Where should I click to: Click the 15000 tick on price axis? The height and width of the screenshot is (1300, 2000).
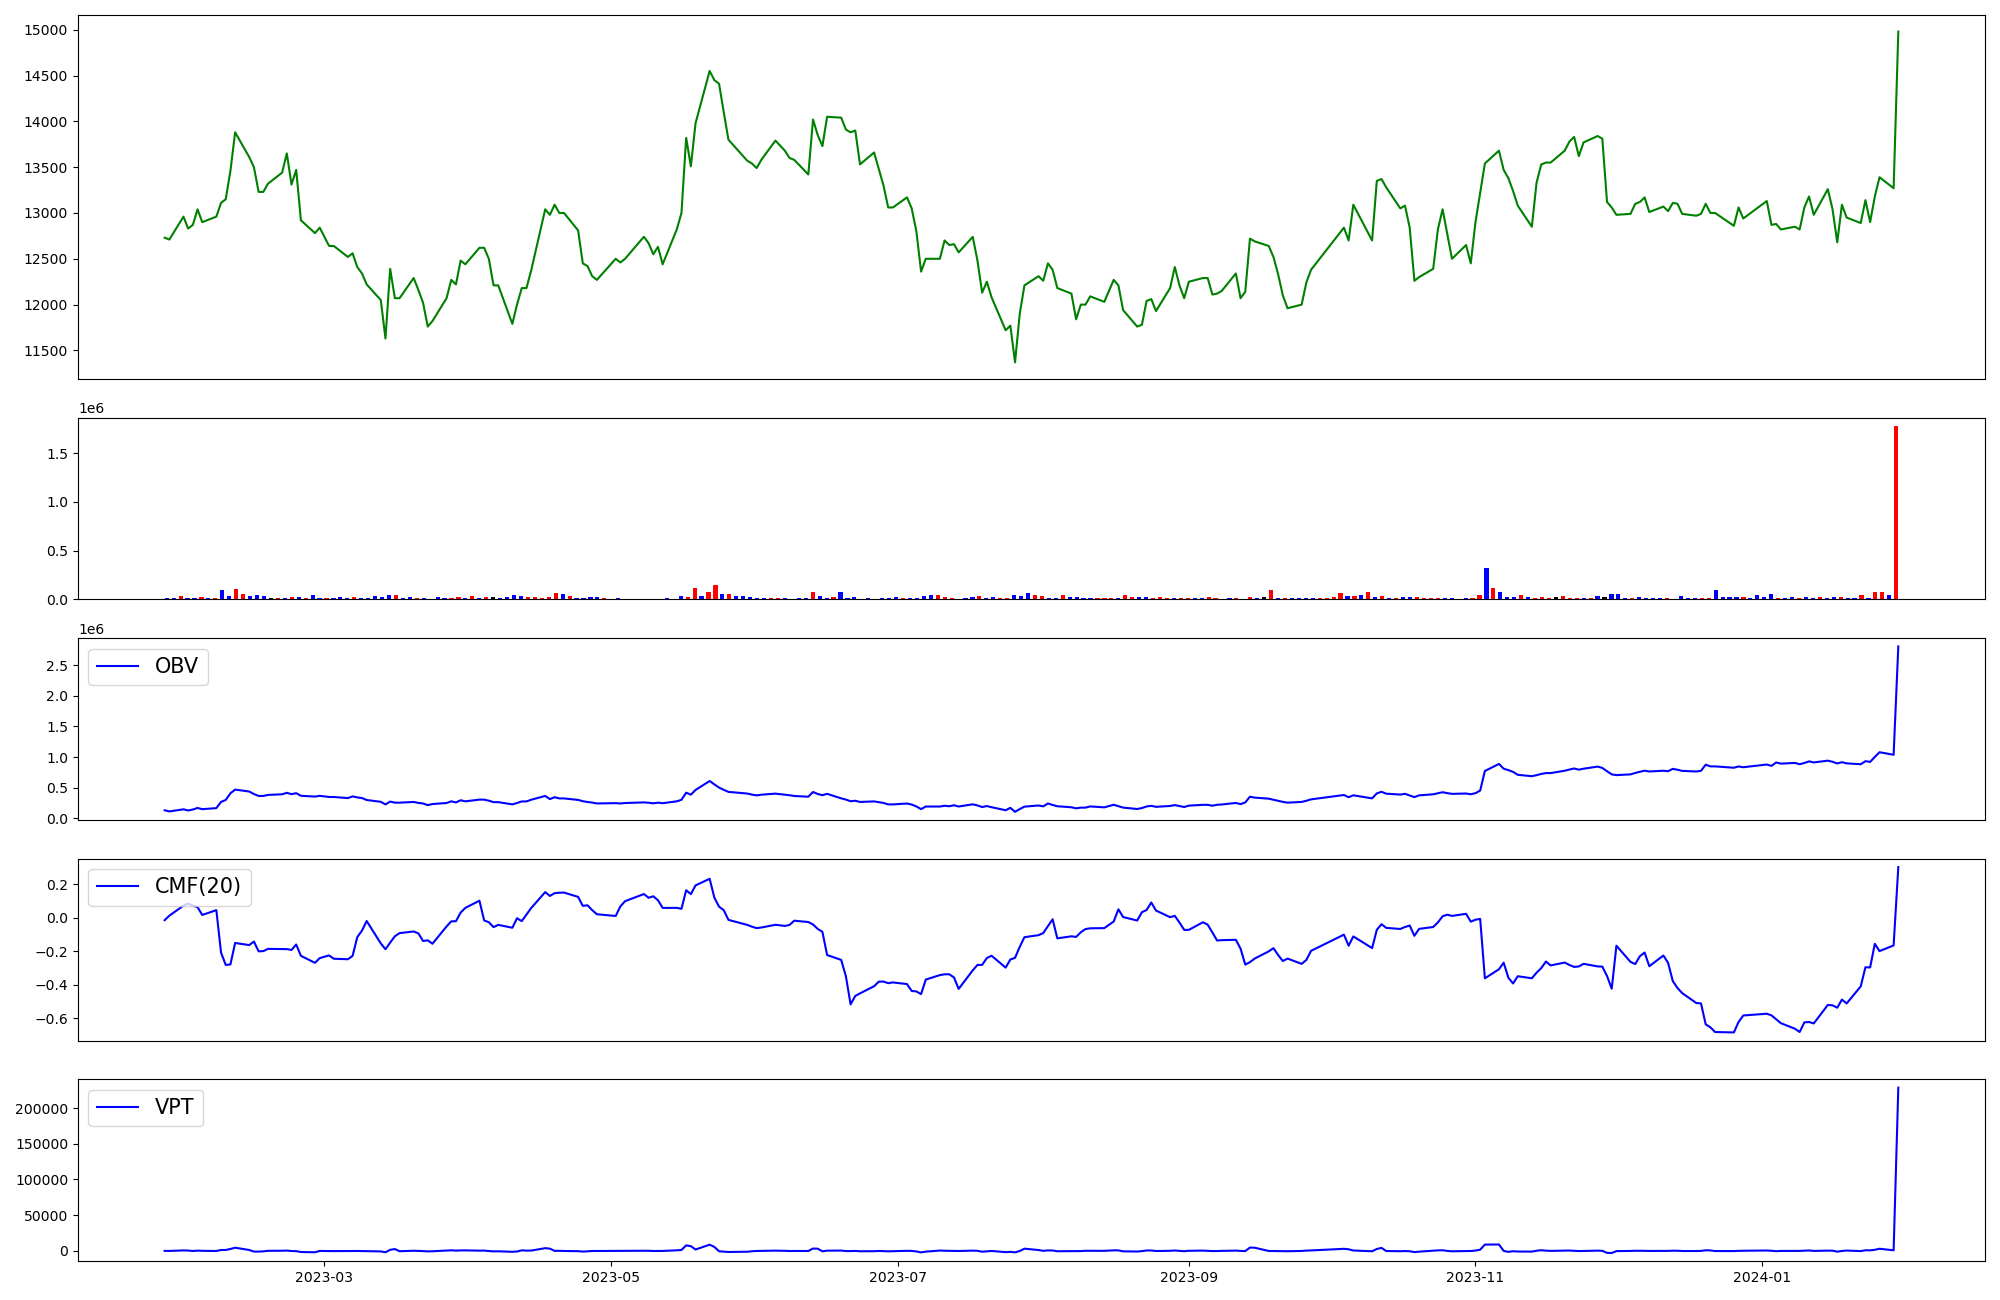(46, 31)
